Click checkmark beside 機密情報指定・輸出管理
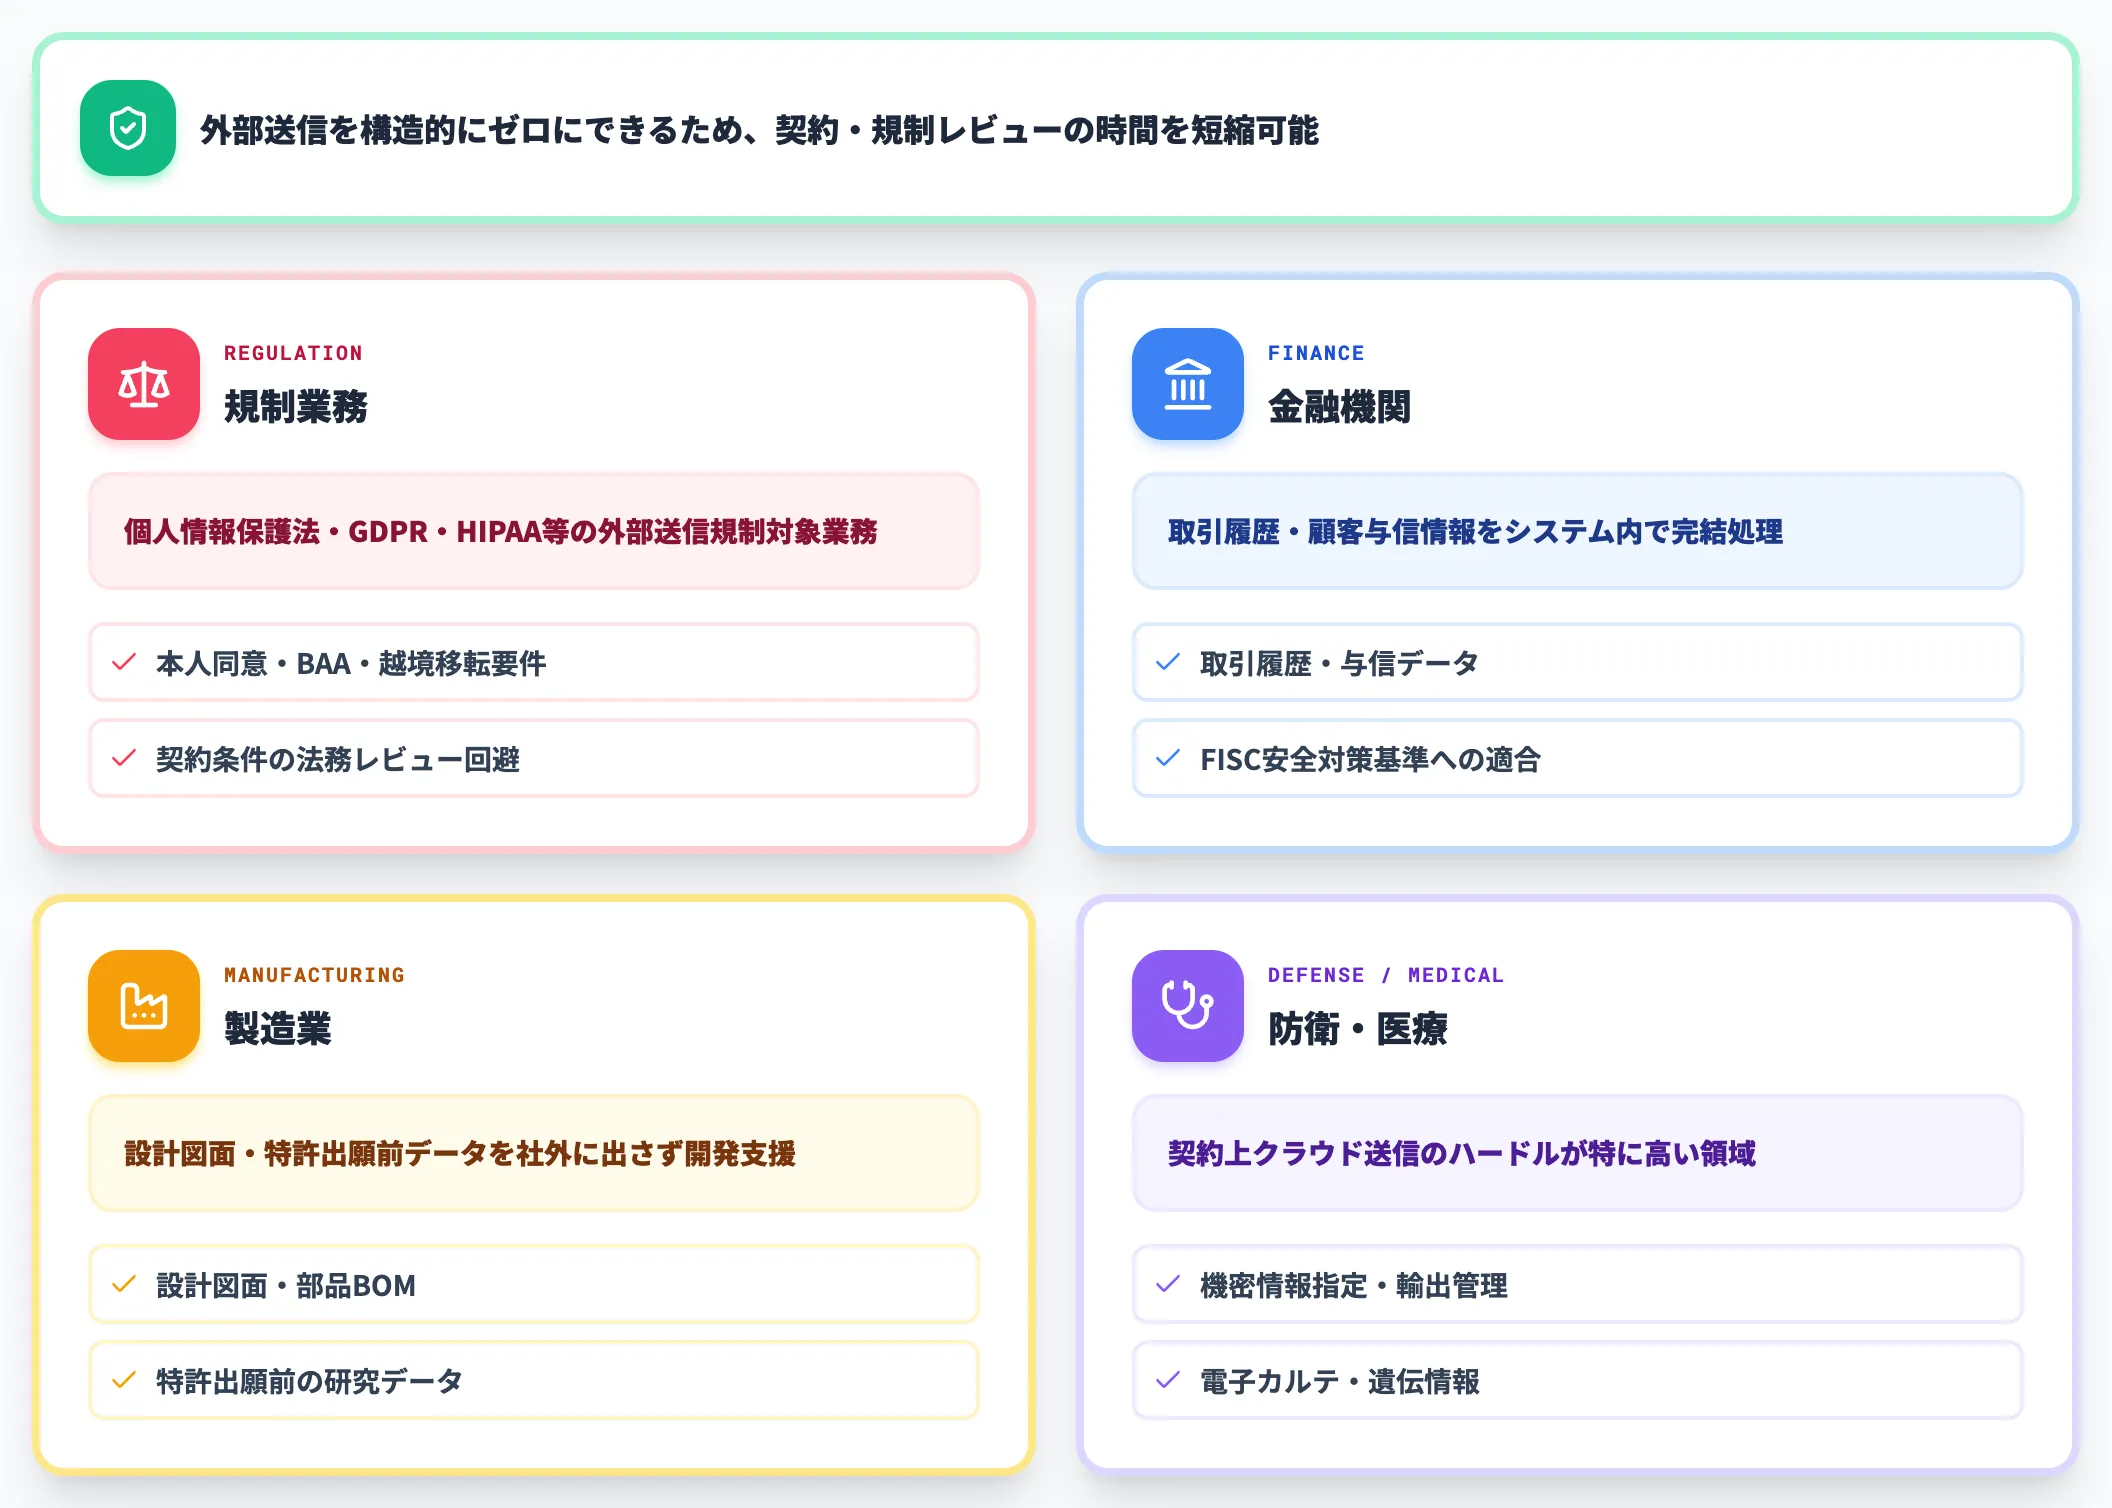2112x1508 pixels. 1168,1284
